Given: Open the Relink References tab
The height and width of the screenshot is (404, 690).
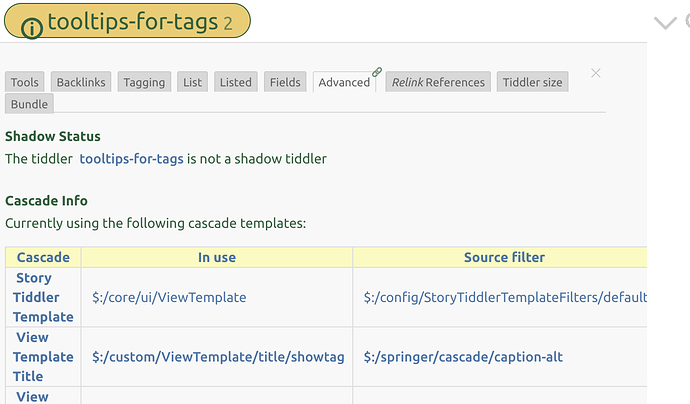Looking at the screenshot, I should point(438,82).
